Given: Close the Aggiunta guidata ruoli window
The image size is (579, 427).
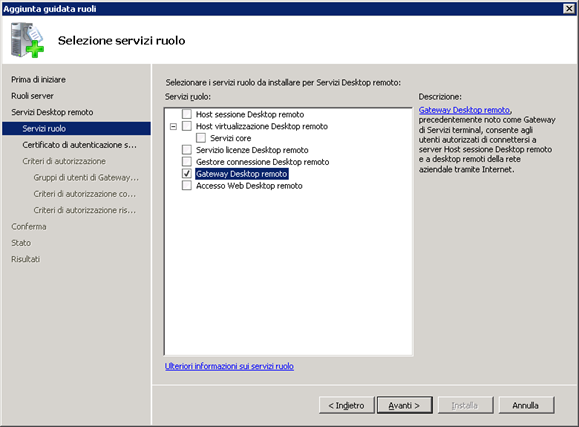Looking at the screenshot, I should pos(569,8).
